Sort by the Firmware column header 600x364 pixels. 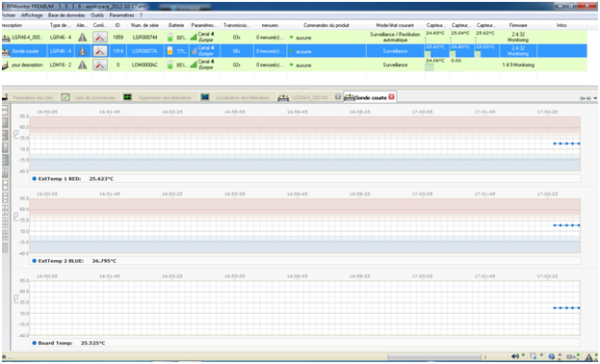[x=518, y=25]
